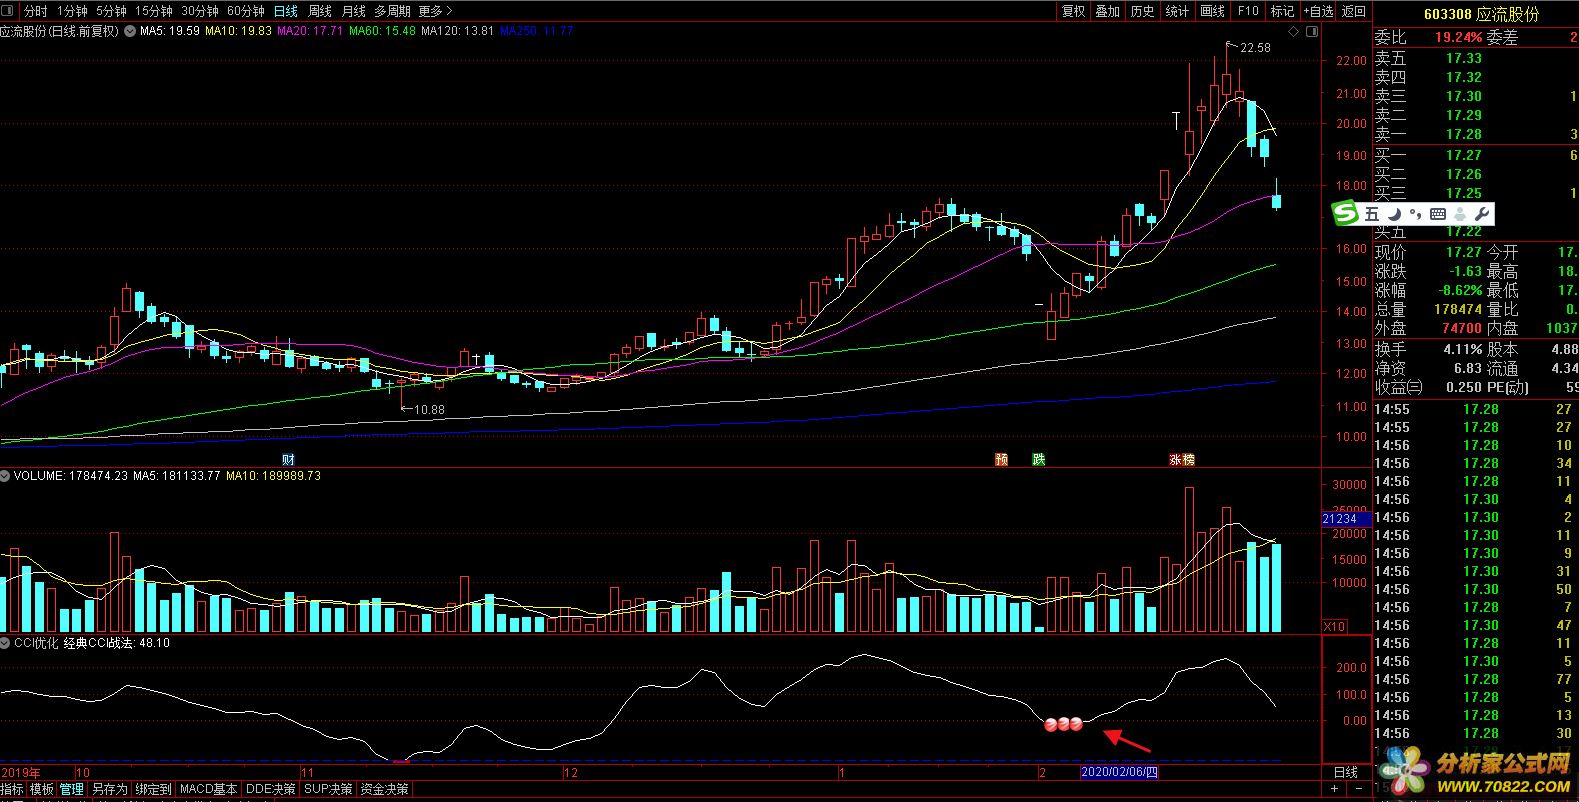Click the 财 finance marker on chart

point(288,460)
